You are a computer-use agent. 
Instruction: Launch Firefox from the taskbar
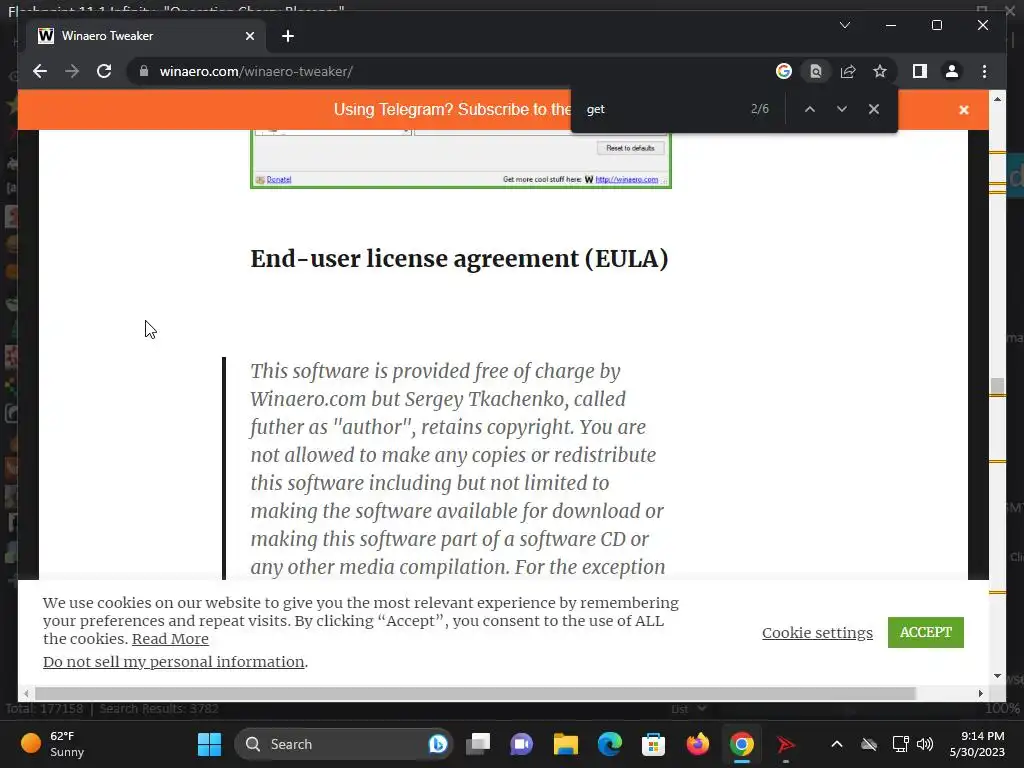tap(697, 744)
